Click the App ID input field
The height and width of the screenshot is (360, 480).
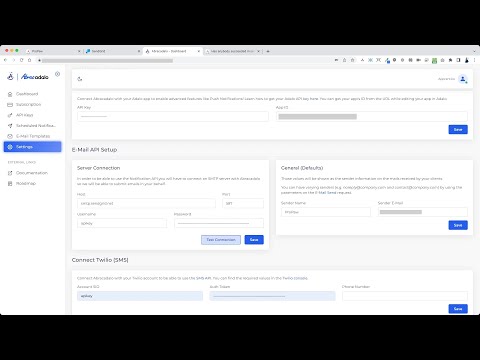pos(372,116)
